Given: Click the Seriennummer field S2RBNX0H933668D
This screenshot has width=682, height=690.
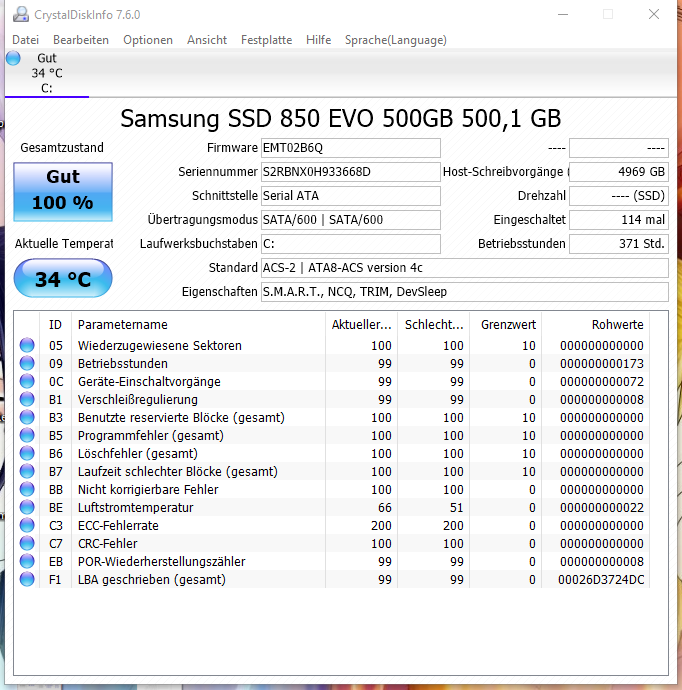Looking at the screenshot, I should 351,172.
